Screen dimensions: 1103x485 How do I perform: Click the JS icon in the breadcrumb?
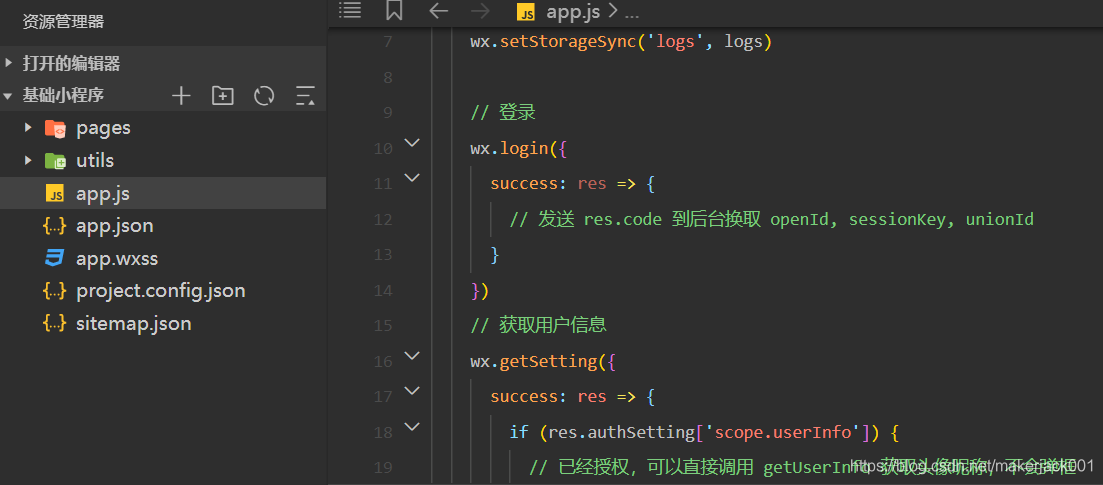(526, 11)
